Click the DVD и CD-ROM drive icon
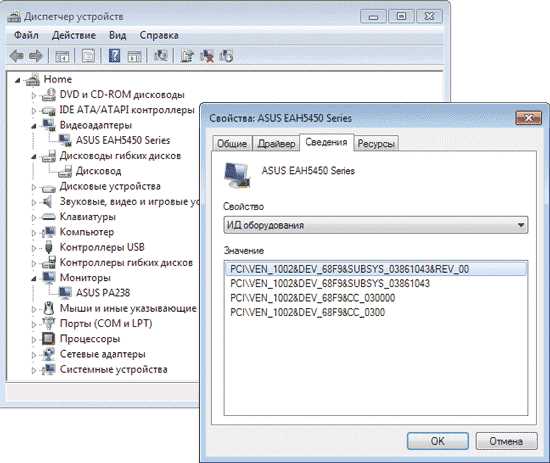 click(49, 95)
